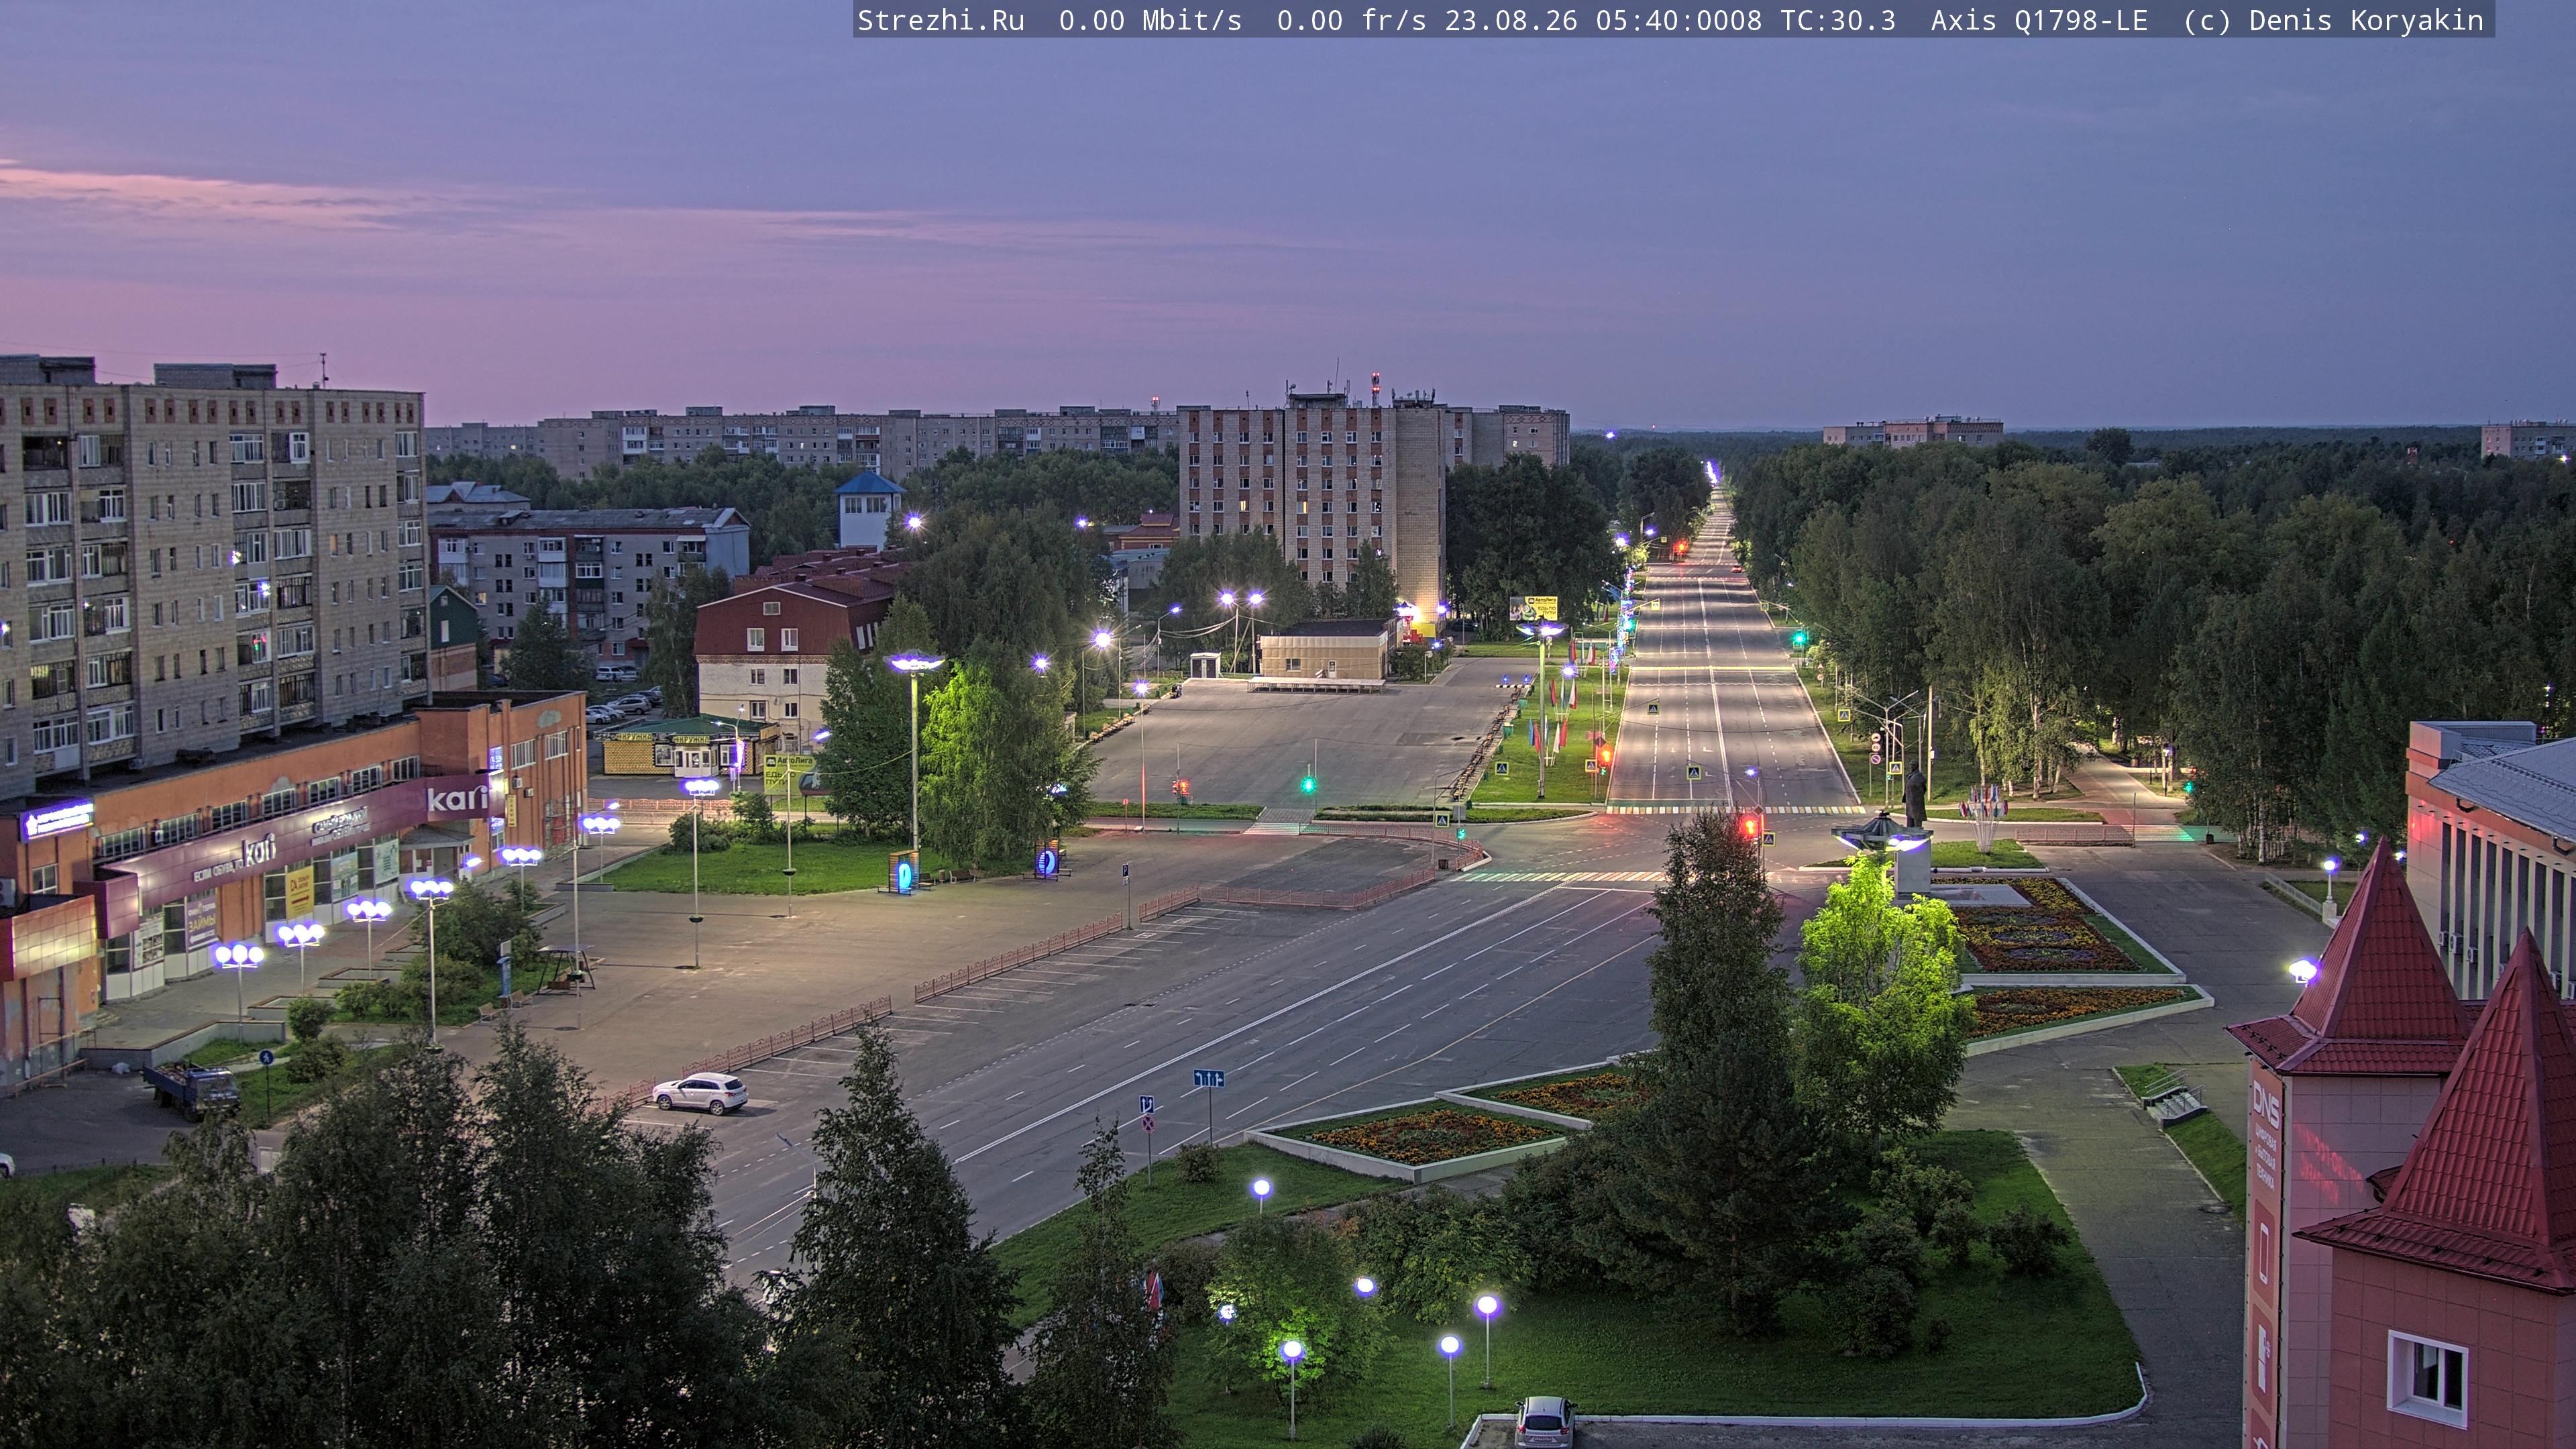Click the "Axis Q1798-LE" camera model text
Screen dimensions: 2576x1449
point(2039,21)
